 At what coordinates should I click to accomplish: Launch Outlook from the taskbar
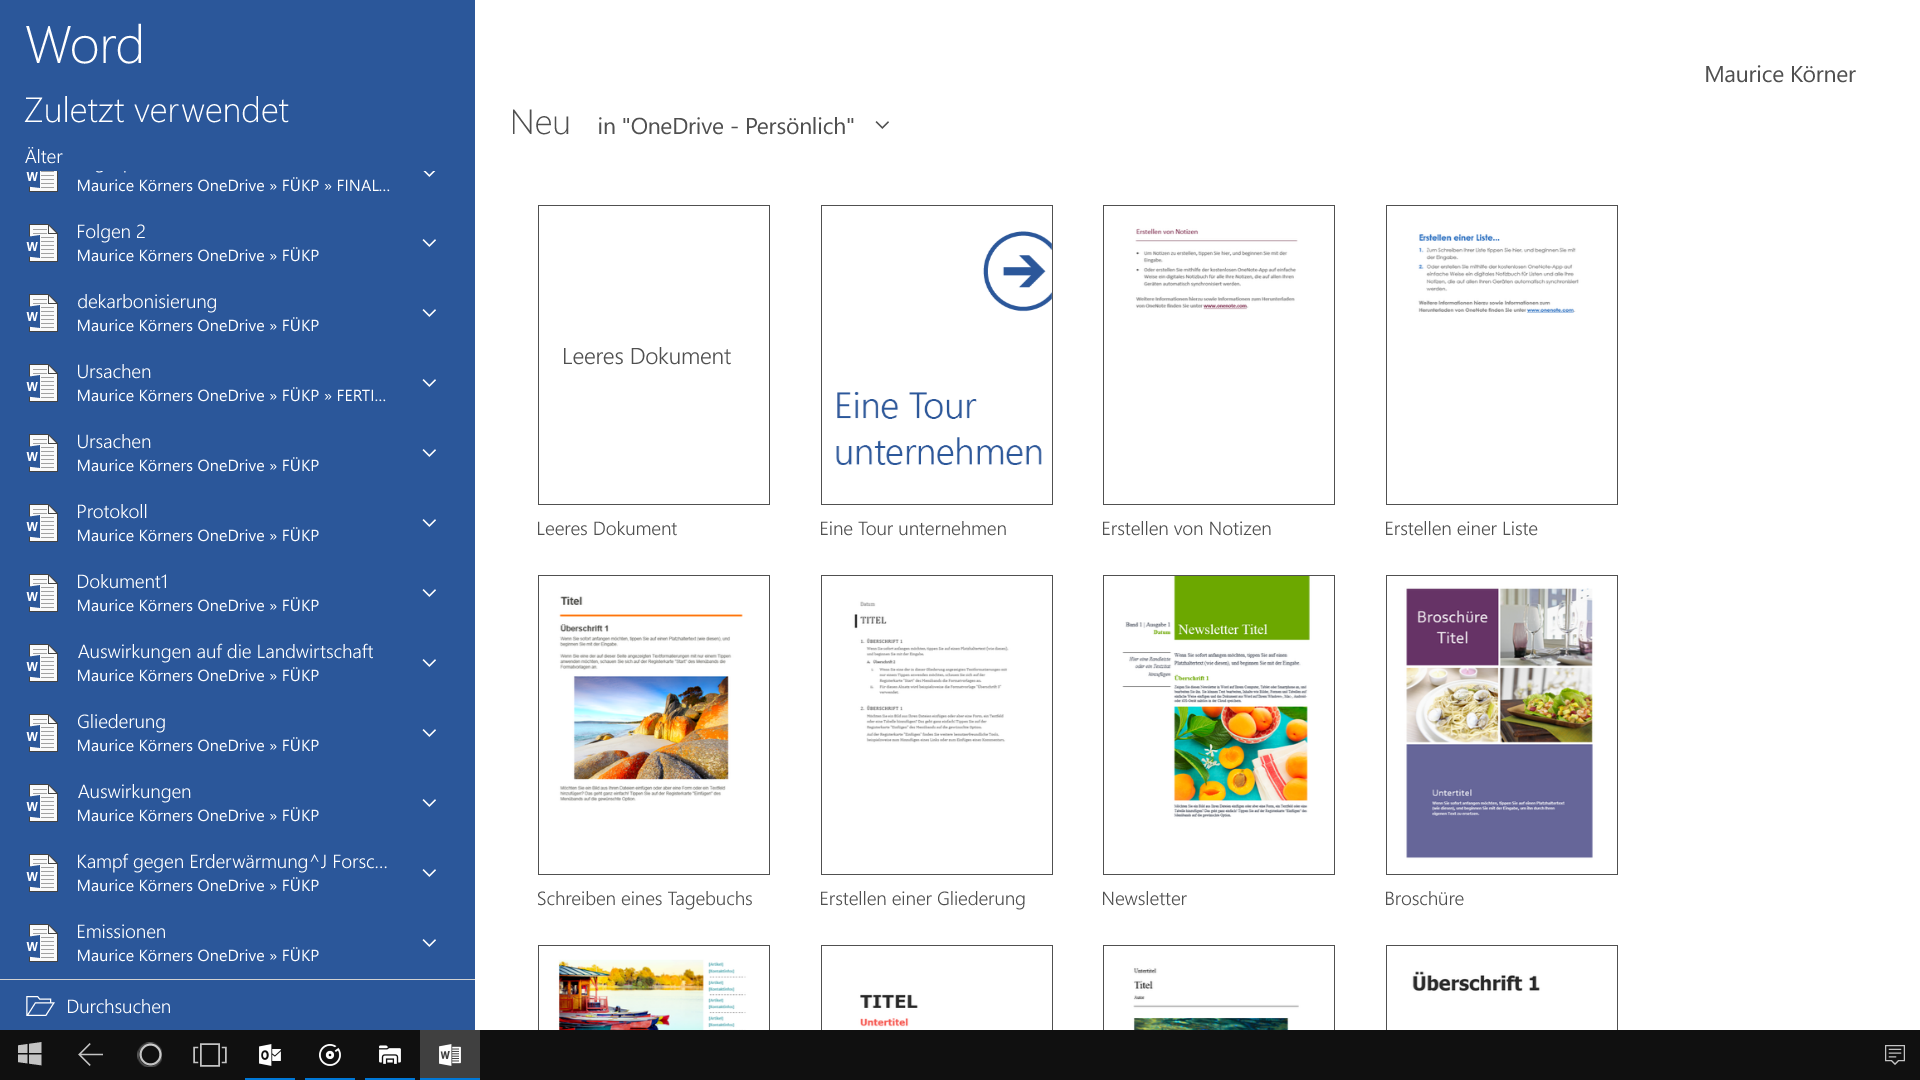[270, 1055]
